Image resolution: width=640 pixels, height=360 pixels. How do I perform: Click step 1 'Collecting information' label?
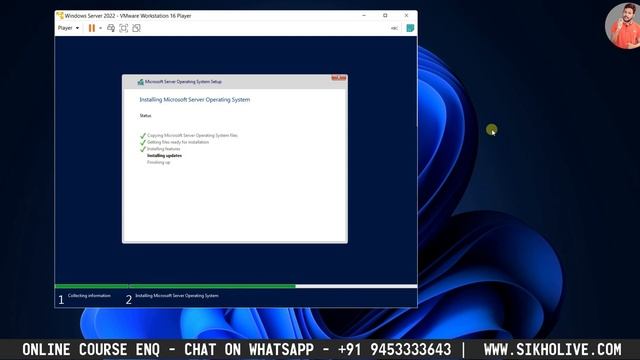tap(89, 296)
